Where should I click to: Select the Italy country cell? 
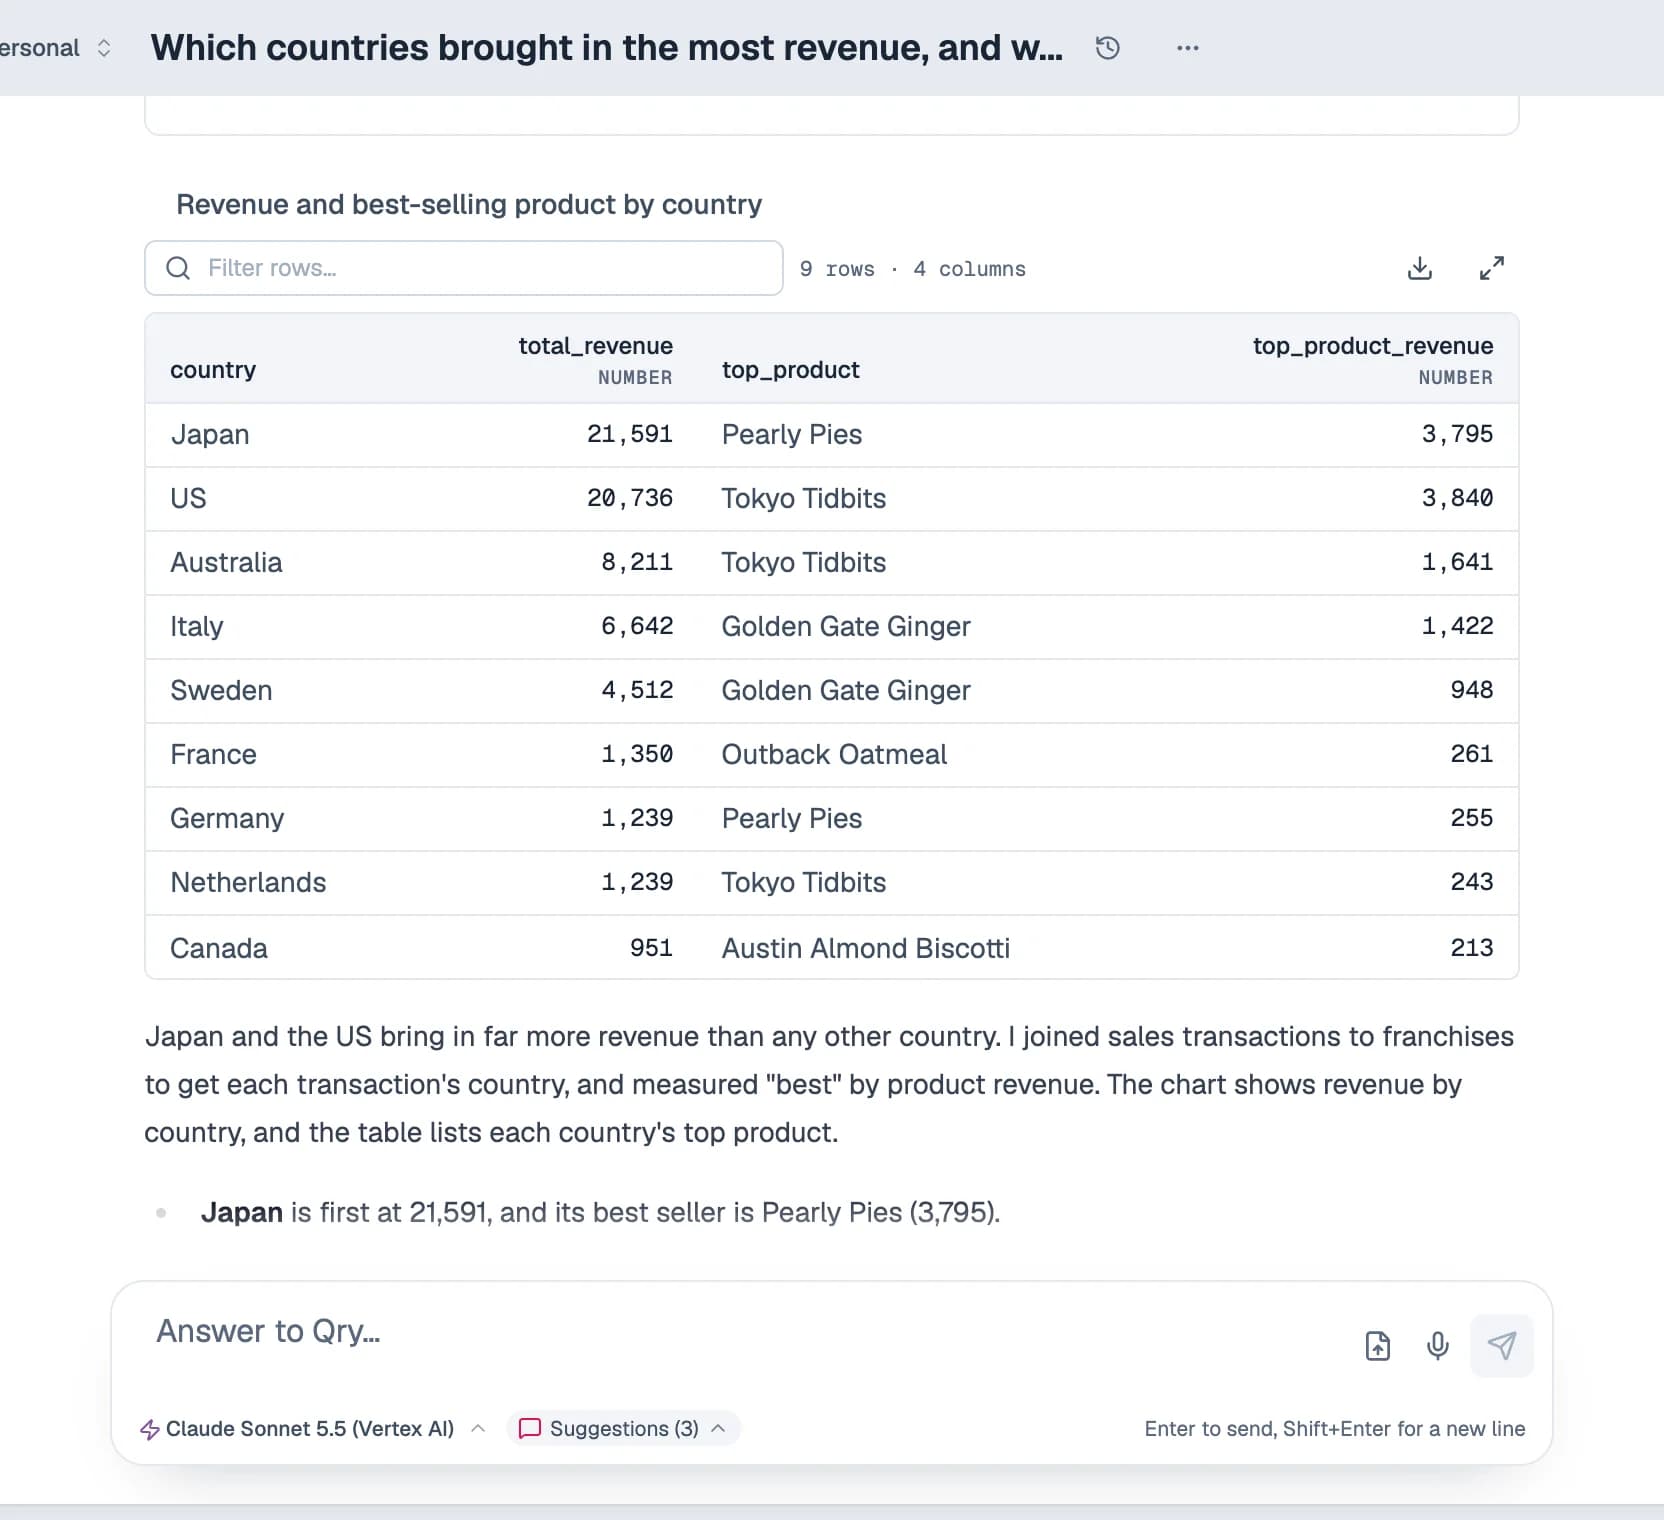(x=196, y=627)
